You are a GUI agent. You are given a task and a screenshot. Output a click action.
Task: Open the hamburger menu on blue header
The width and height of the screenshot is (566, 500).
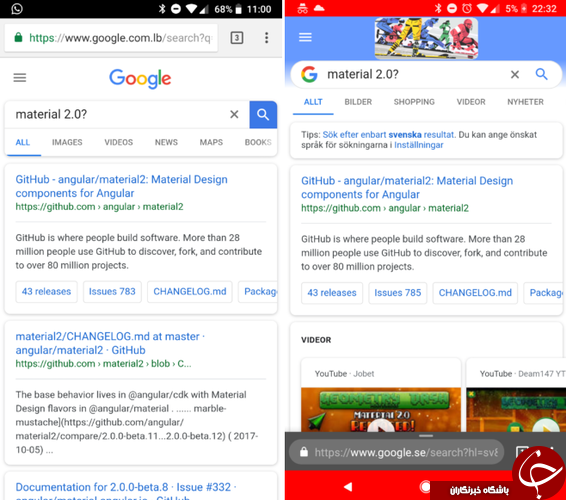[305, 37]
